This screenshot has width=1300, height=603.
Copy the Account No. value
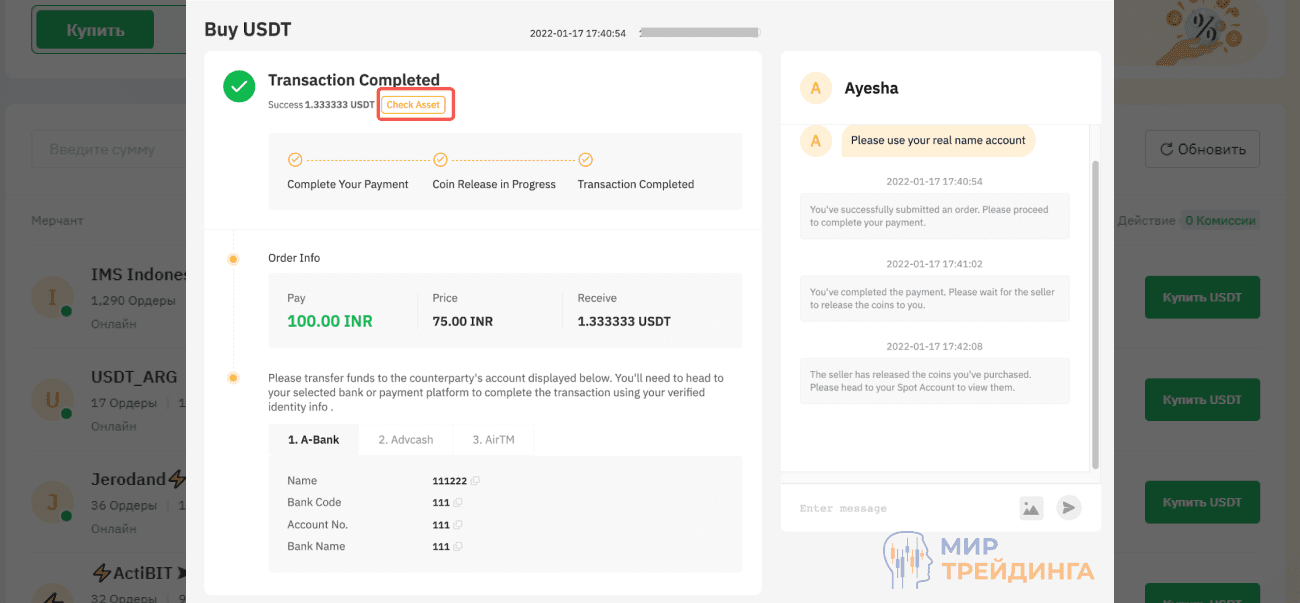457,524
